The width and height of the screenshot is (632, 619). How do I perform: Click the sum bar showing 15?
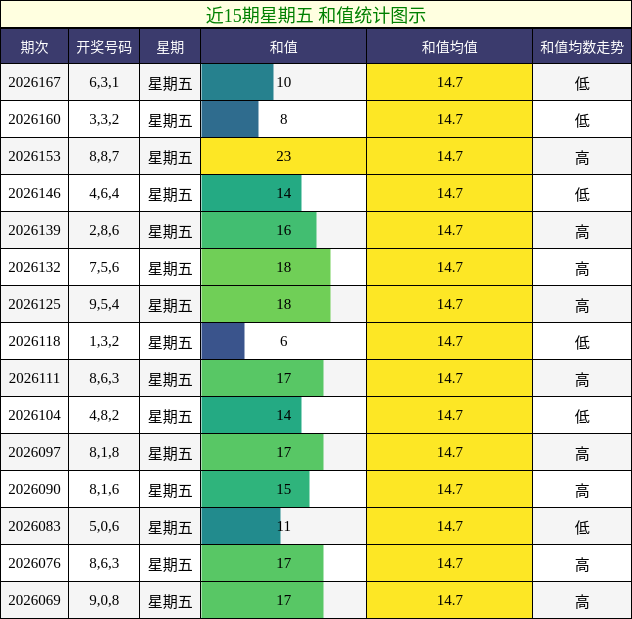[x=256, y=489]
